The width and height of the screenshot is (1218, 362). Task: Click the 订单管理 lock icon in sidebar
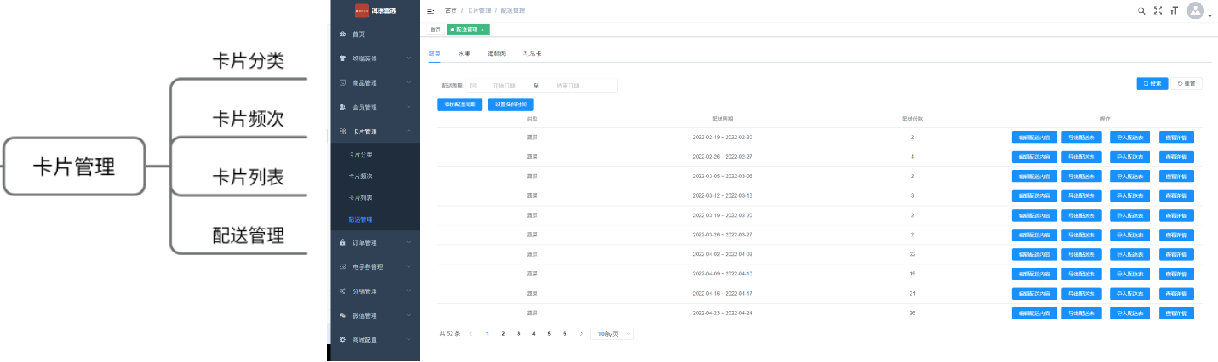pyautogui.click(x=343, y=243)
